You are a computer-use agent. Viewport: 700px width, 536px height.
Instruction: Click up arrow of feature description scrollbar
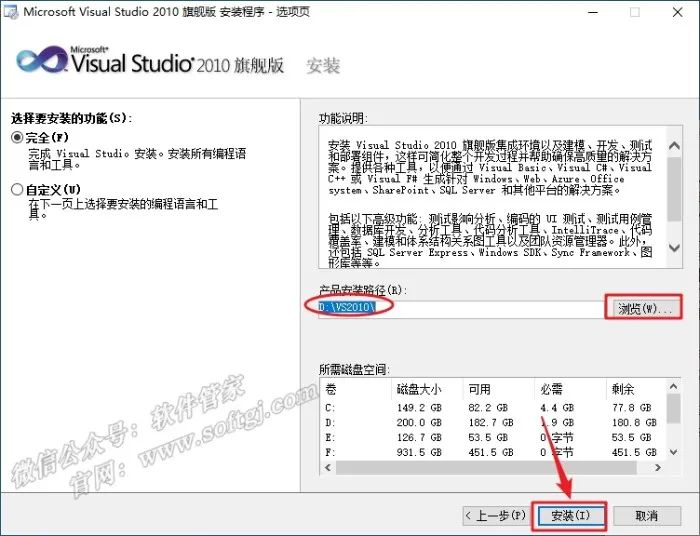coord(674,145)
